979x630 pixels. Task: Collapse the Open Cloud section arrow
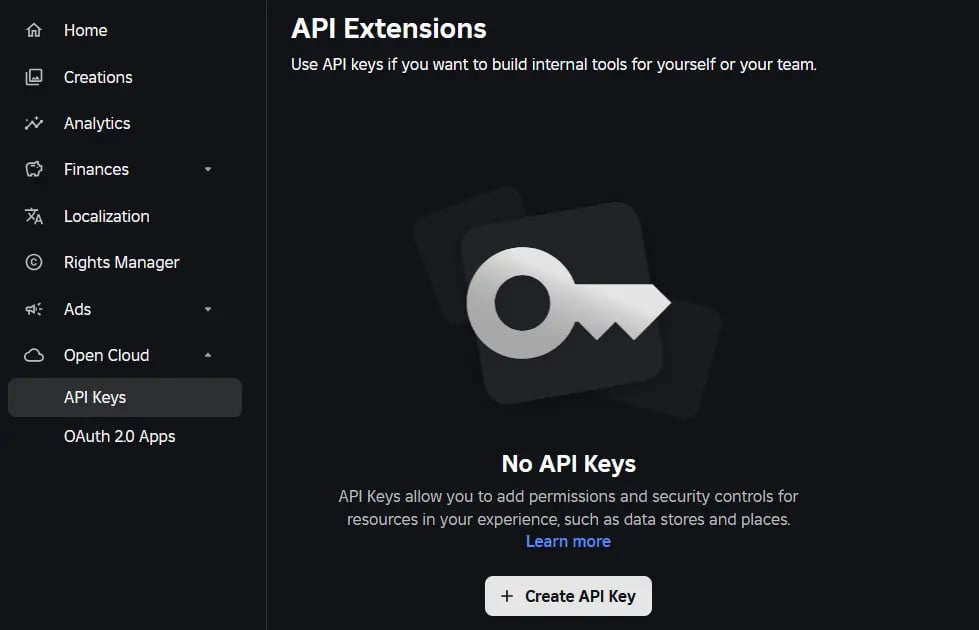pyautogui.click(x=208, y=355)
